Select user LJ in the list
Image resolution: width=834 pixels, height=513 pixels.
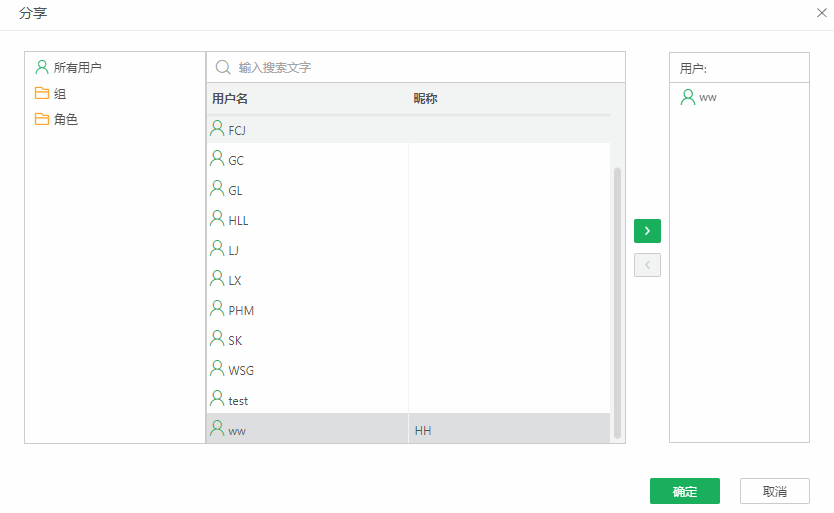408,250
